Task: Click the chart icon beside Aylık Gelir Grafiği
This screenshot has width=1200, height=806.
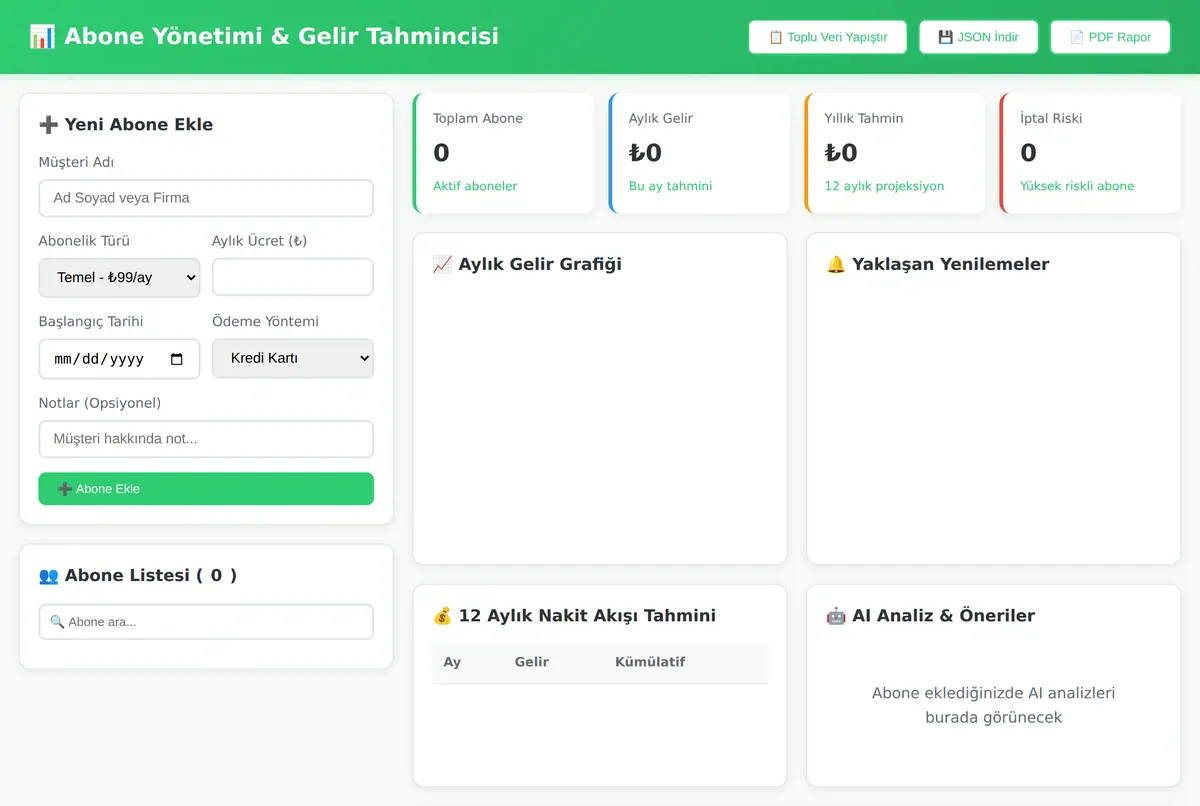Action: 442,265
